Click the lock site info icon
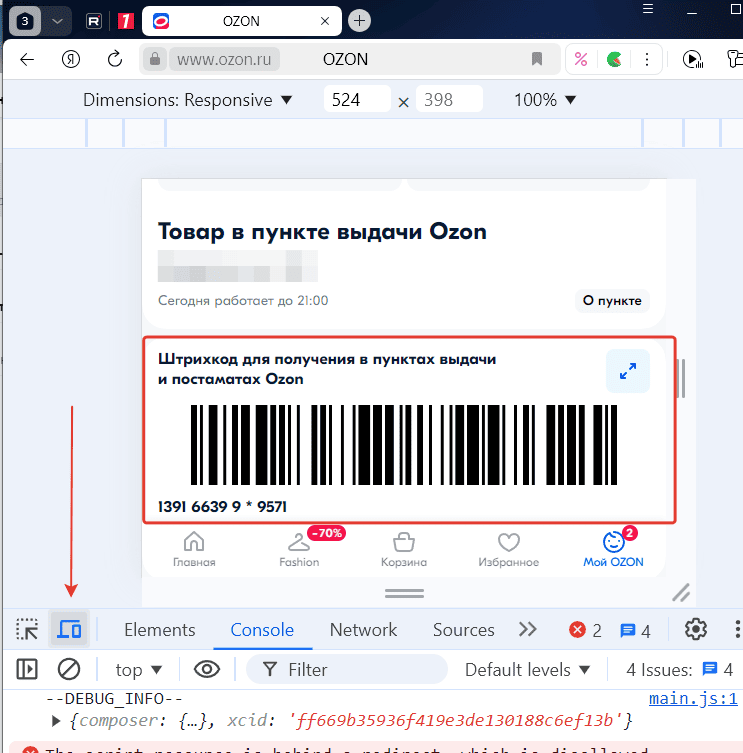The height and width of the screenshot is (753, 743). click(x=155, y=59)
